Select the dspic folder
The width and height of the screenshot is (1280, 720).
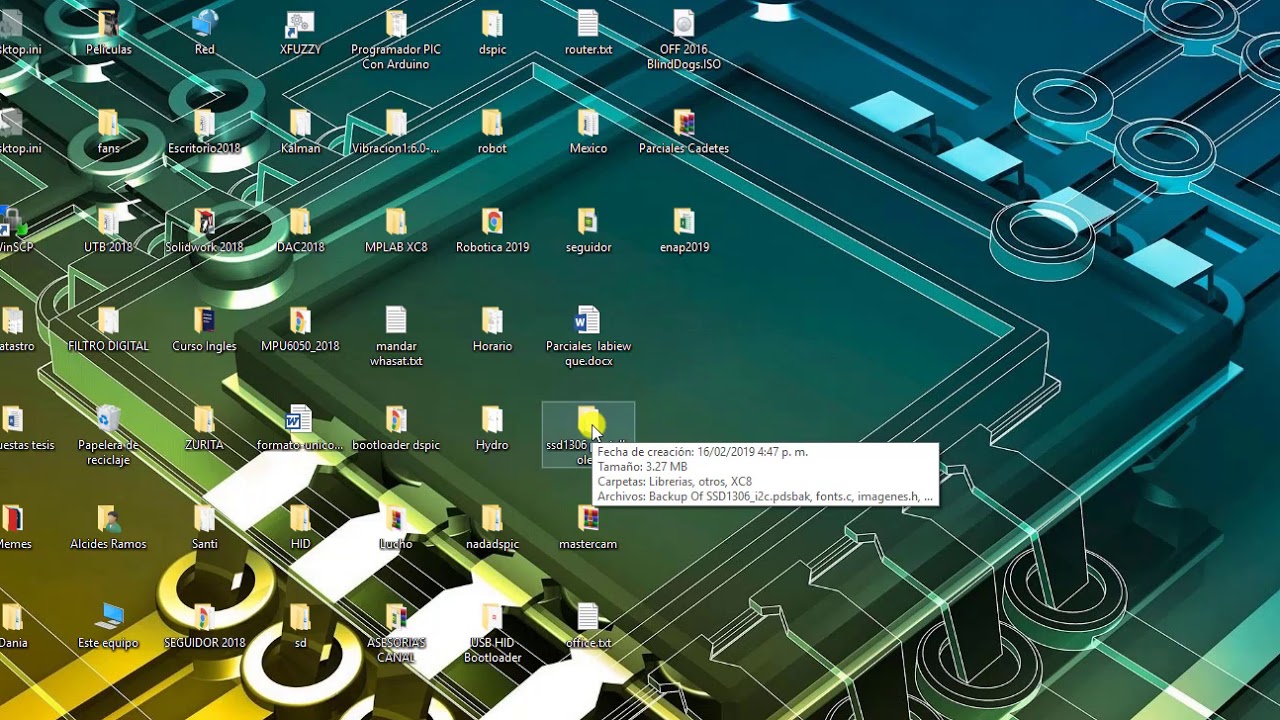point(492,24)
